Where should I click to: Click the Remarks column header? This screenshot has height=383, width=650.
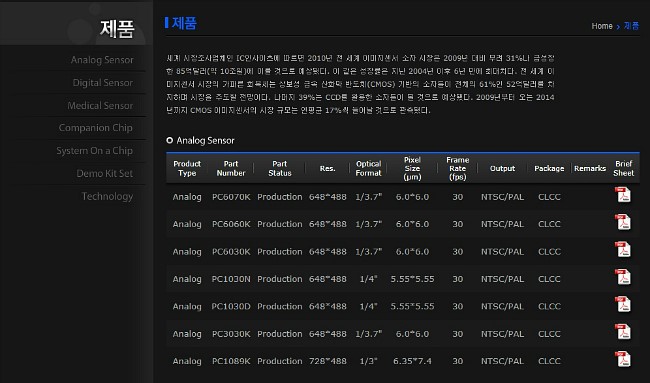[x=590, y=169]
